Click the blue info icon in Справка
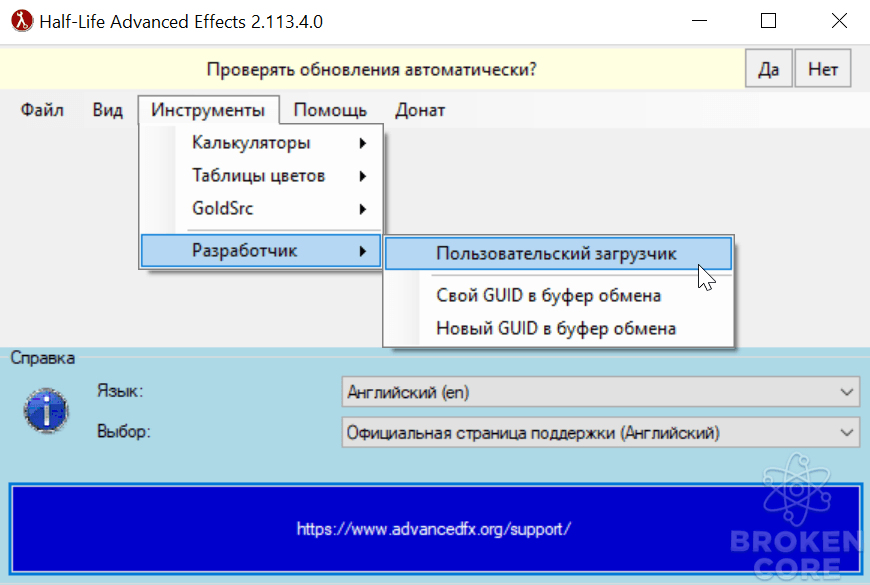 (46, 411)
